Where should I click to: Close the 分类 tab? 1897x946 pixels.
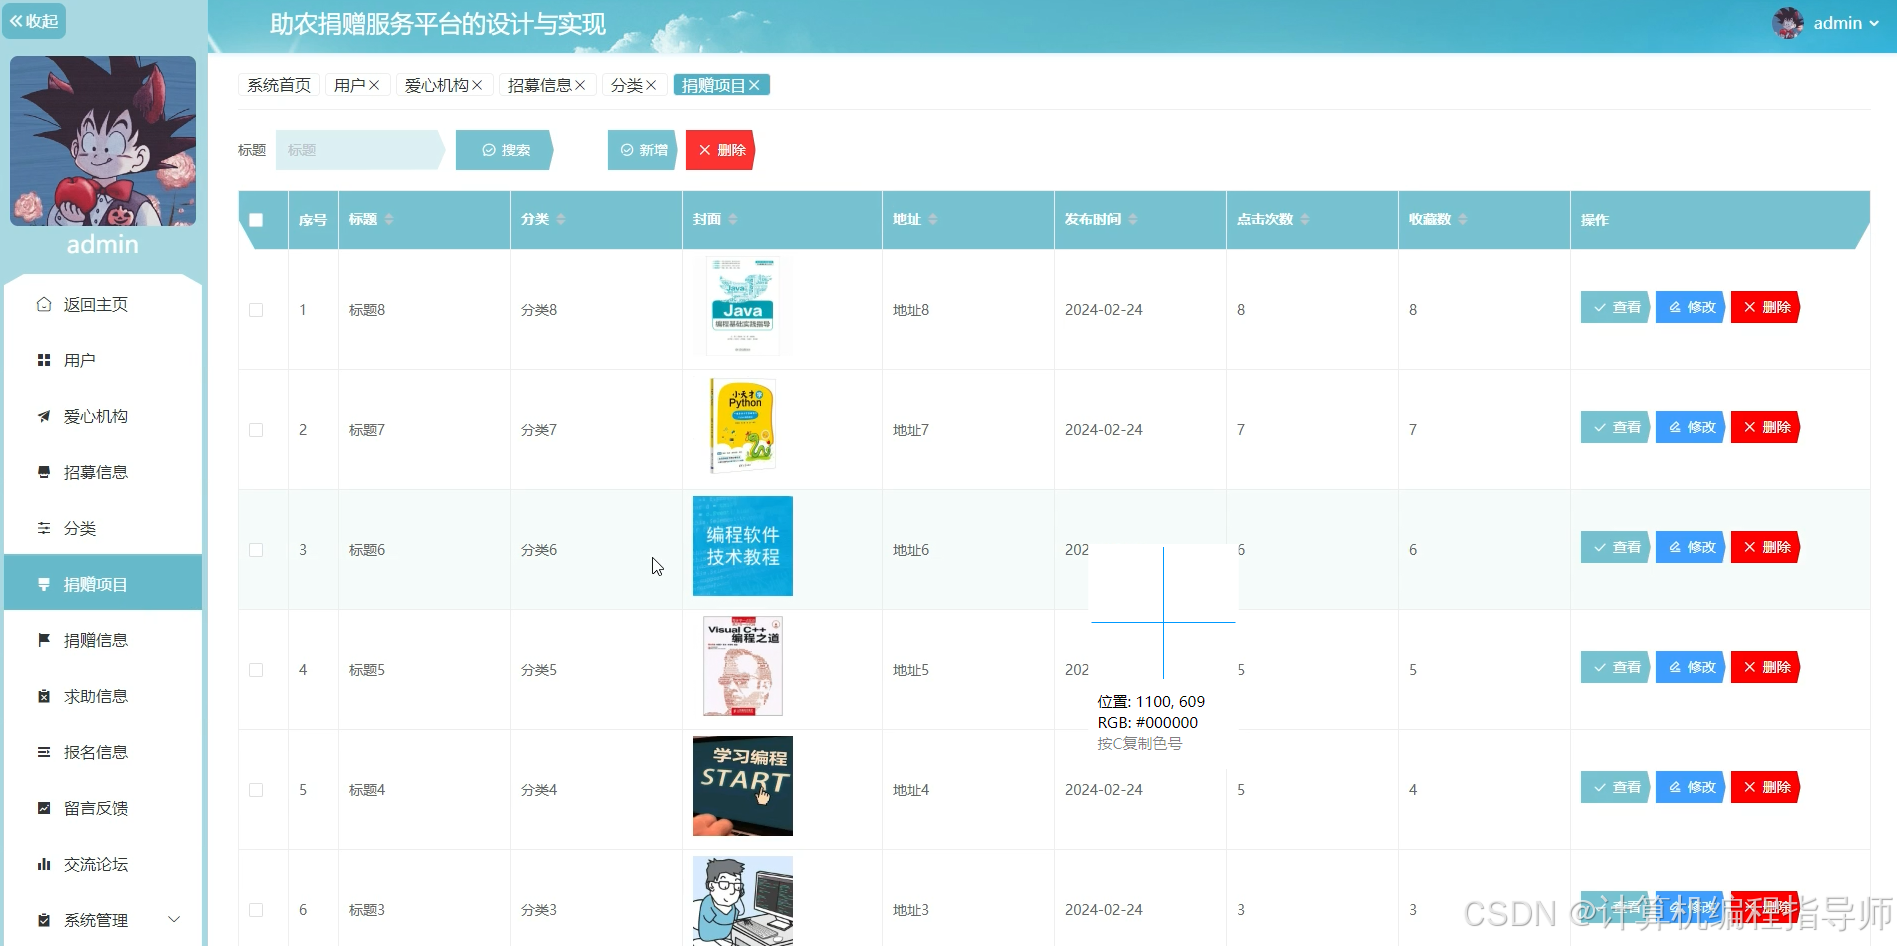651,85
